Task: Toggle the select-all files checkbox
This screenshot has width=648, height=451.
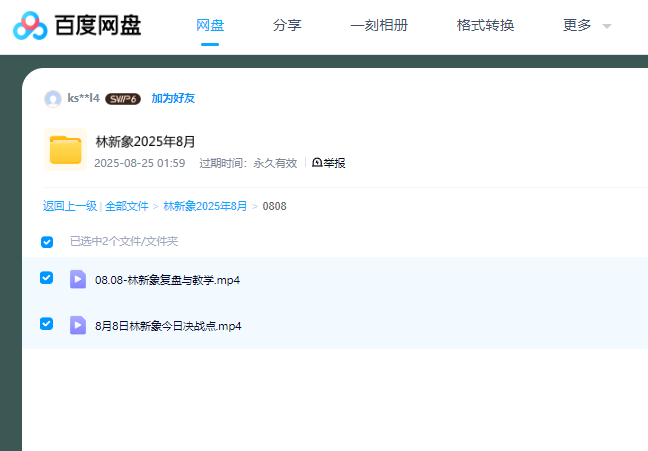Action: point(47,242)
